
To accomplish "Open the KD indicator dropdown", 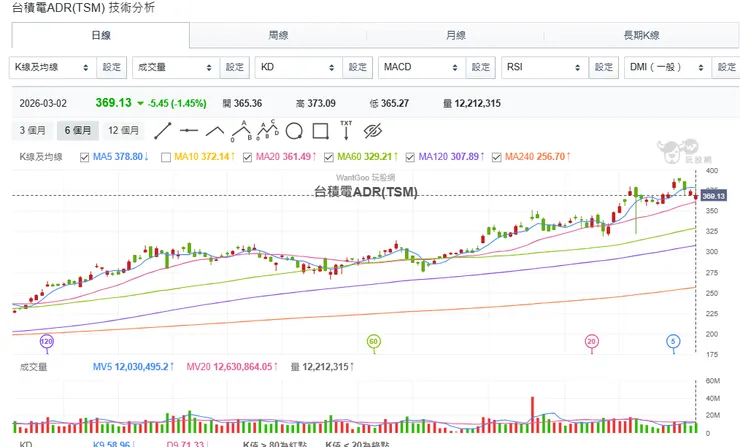I will click(x=299, y=67).
